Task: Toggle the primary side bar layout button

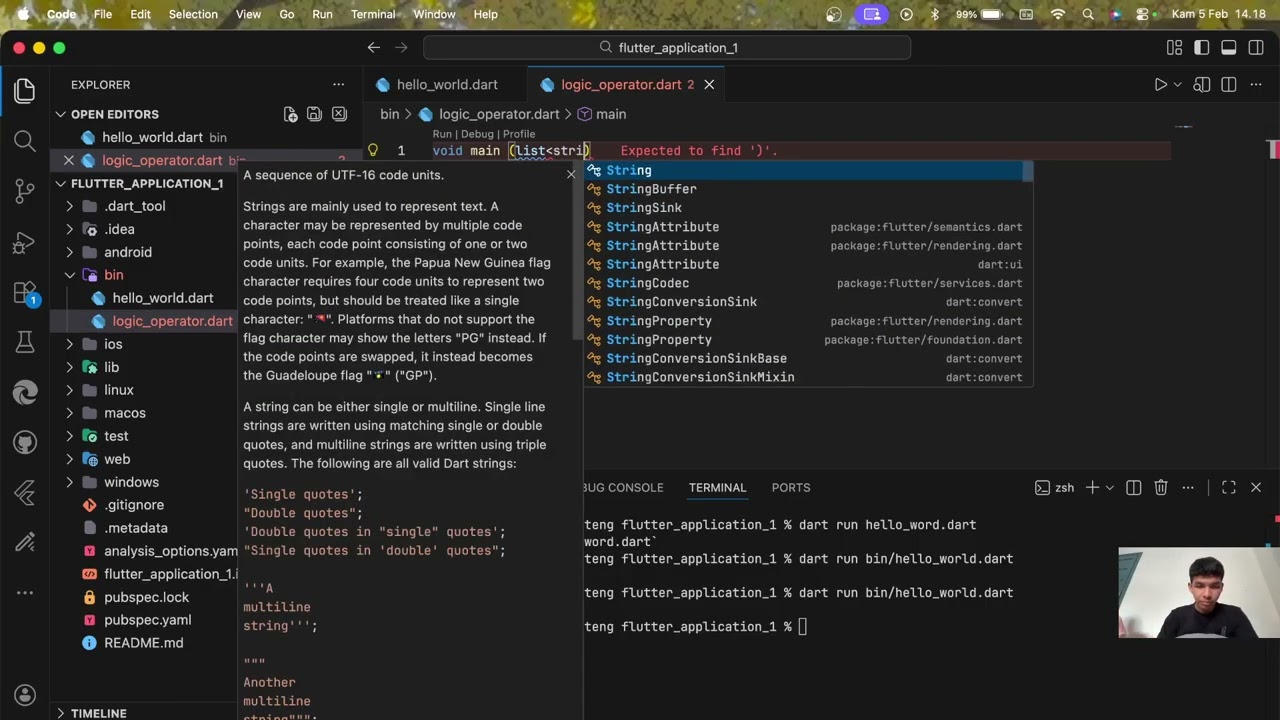Action: (x=1202, y=48)
